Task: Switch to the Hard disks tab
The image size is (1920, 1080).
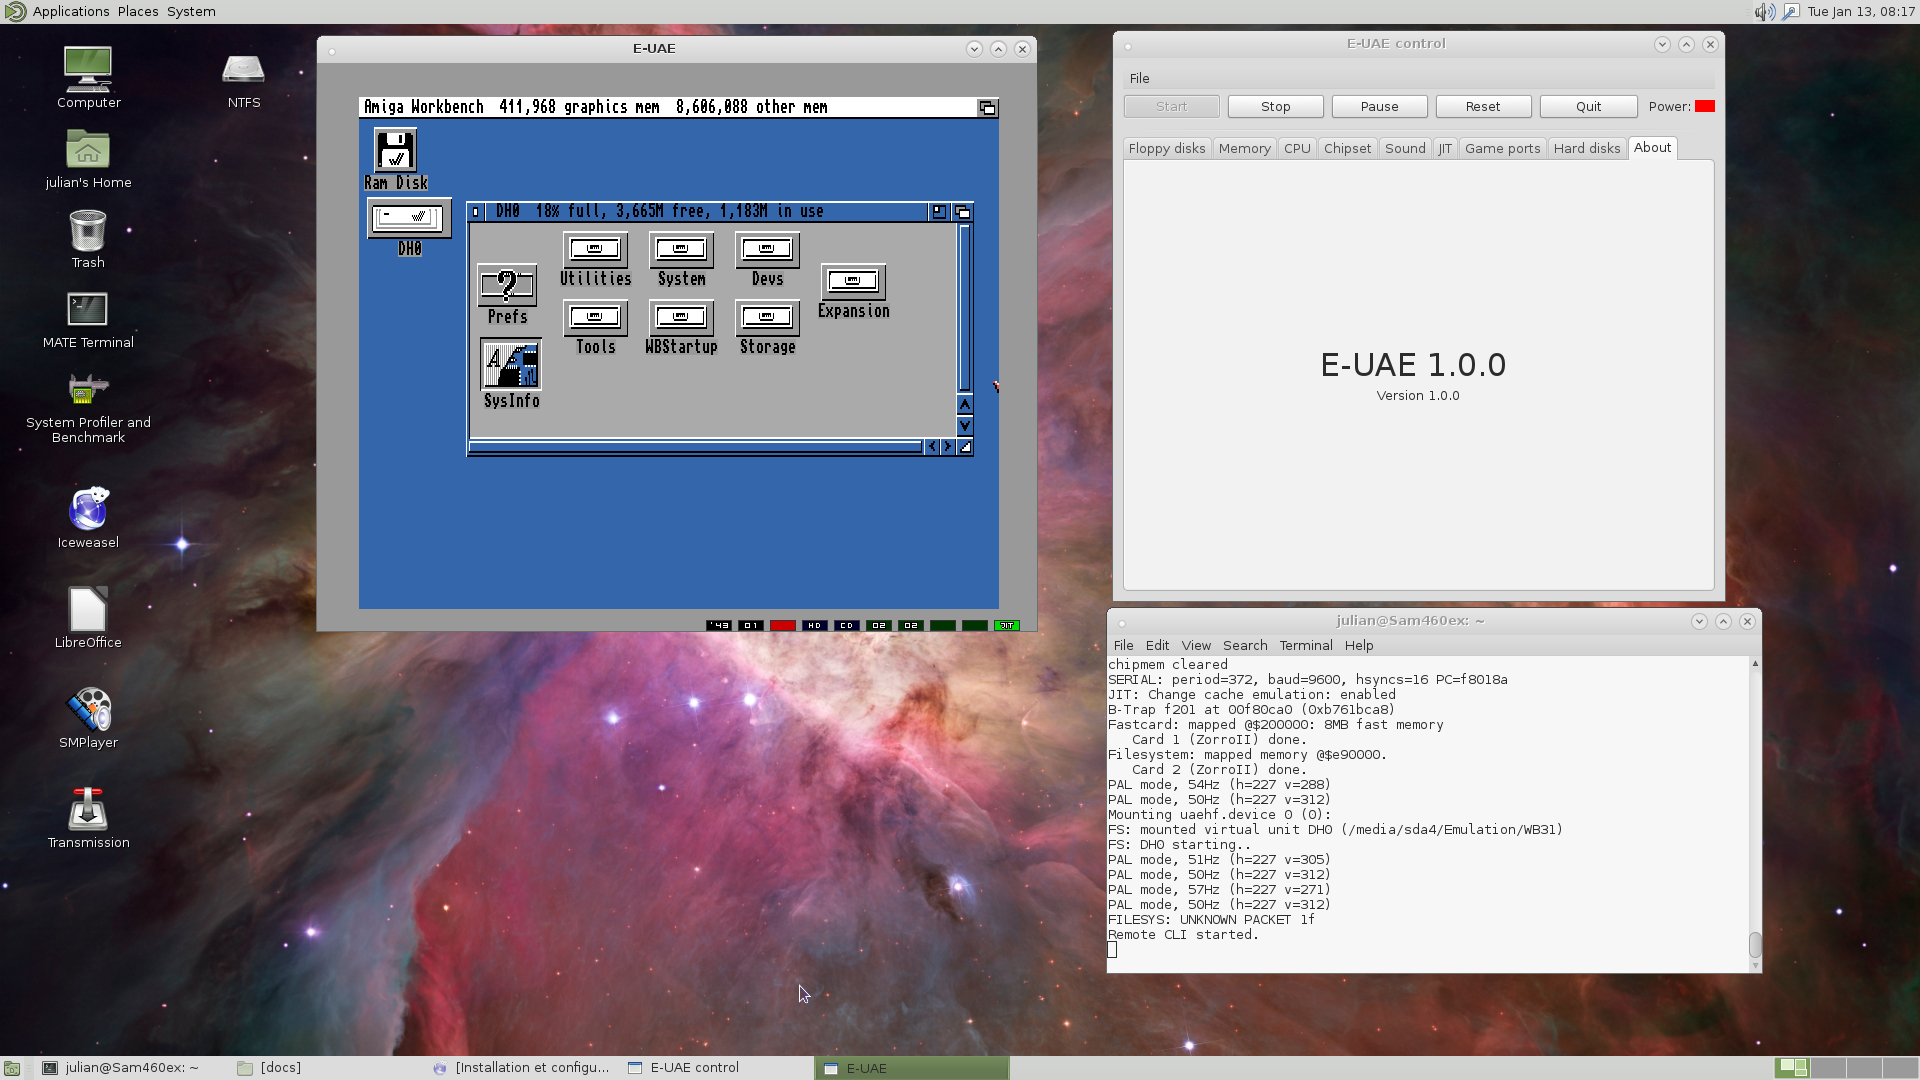Action: point(1586,148)
